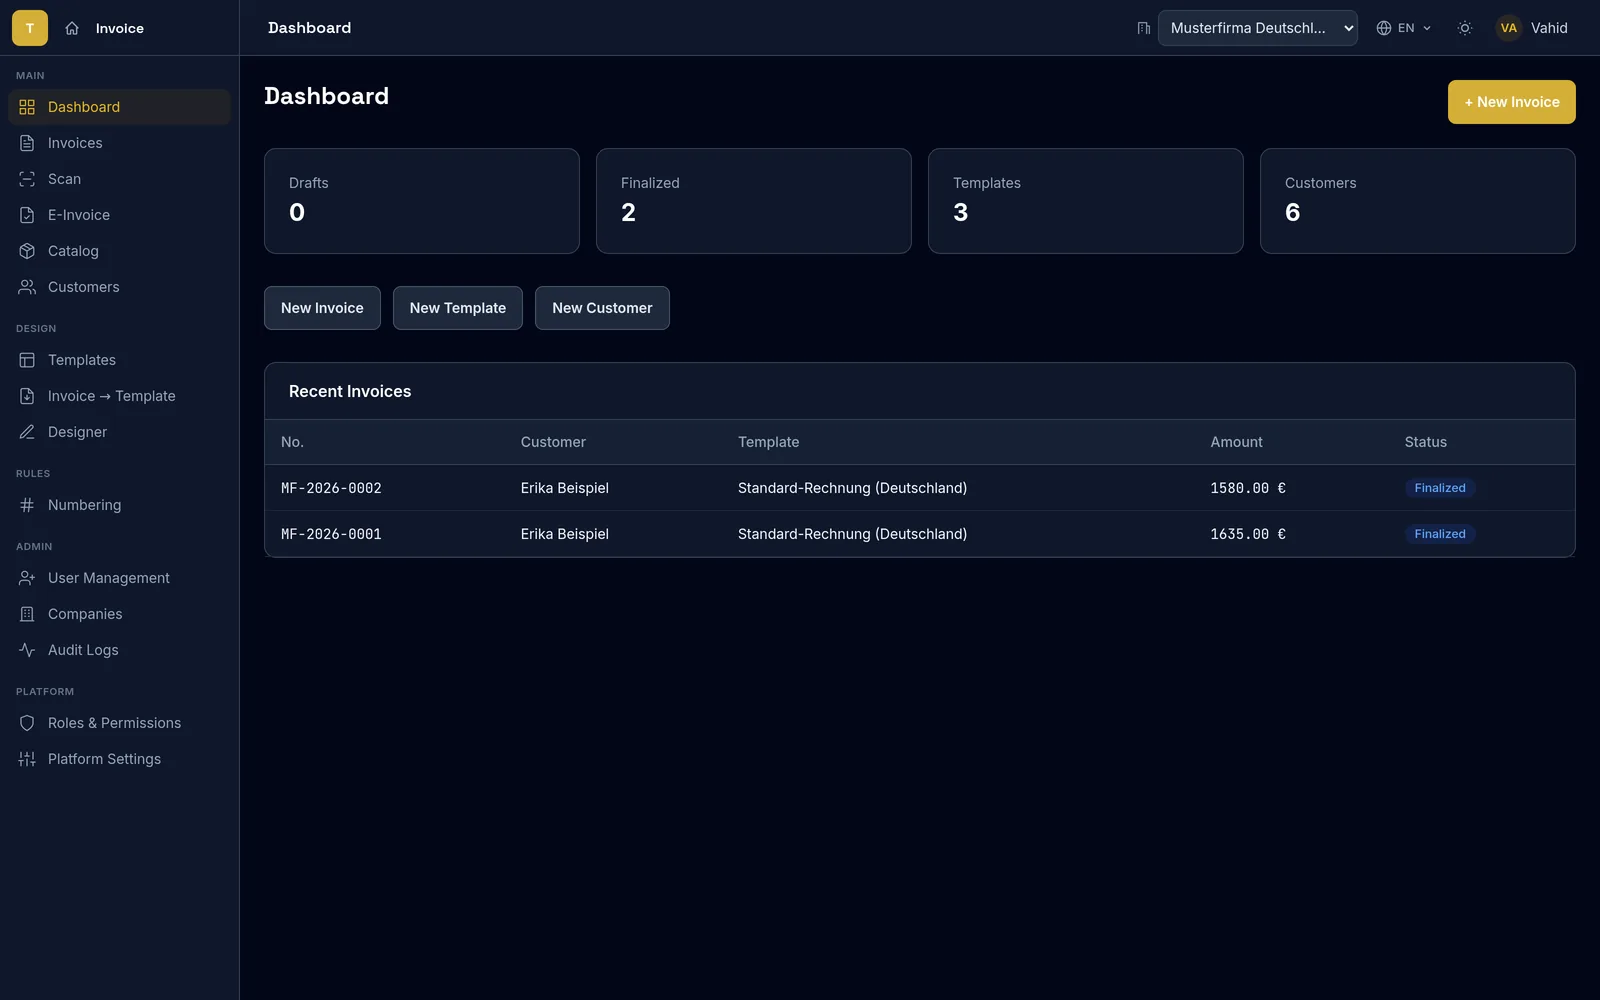Click the E-Invoice sidebar icon
Screen dimensions: 1600x1000
(27, 215)
